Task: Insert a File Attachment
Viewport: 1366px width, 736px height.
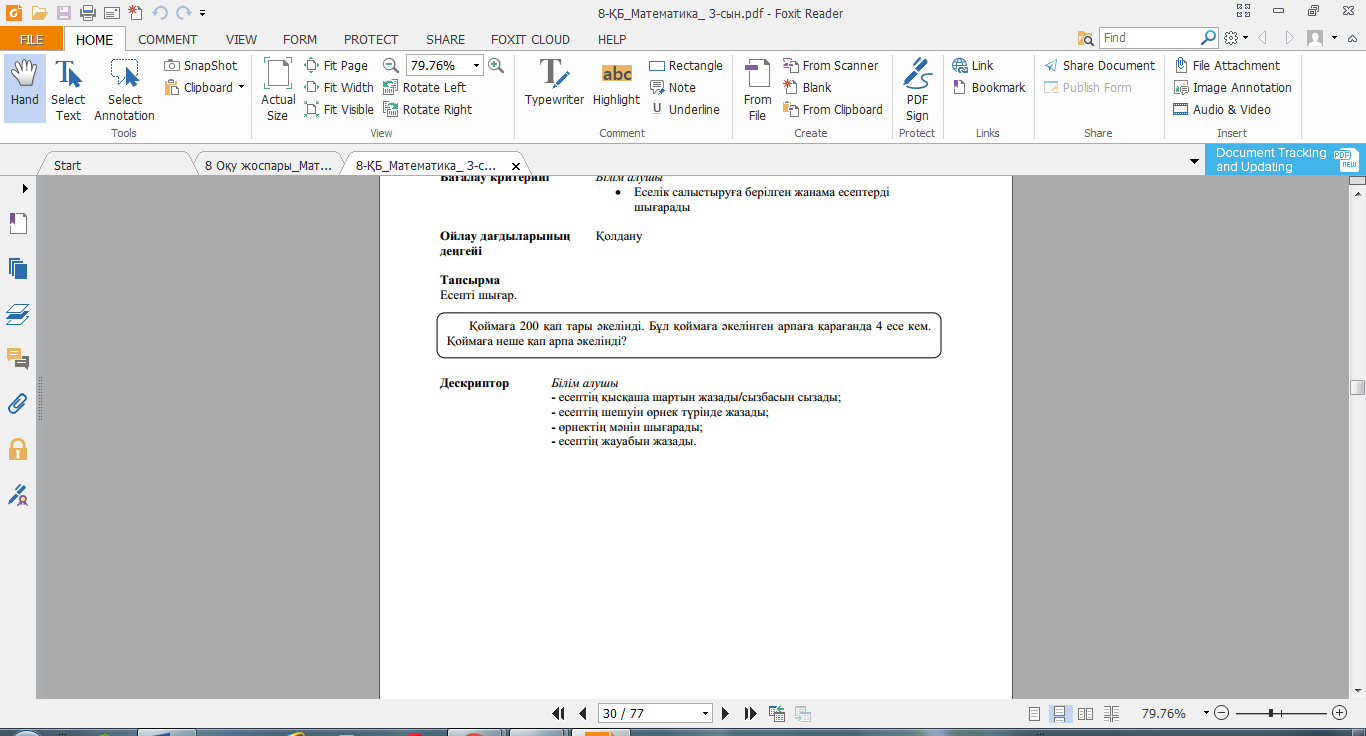Action: (x=1227, y=66)
